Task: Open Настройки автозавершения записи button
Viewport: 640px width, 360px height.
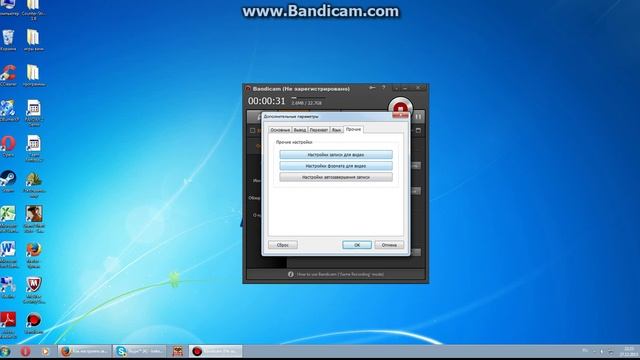Action: (x=336, y=177)
